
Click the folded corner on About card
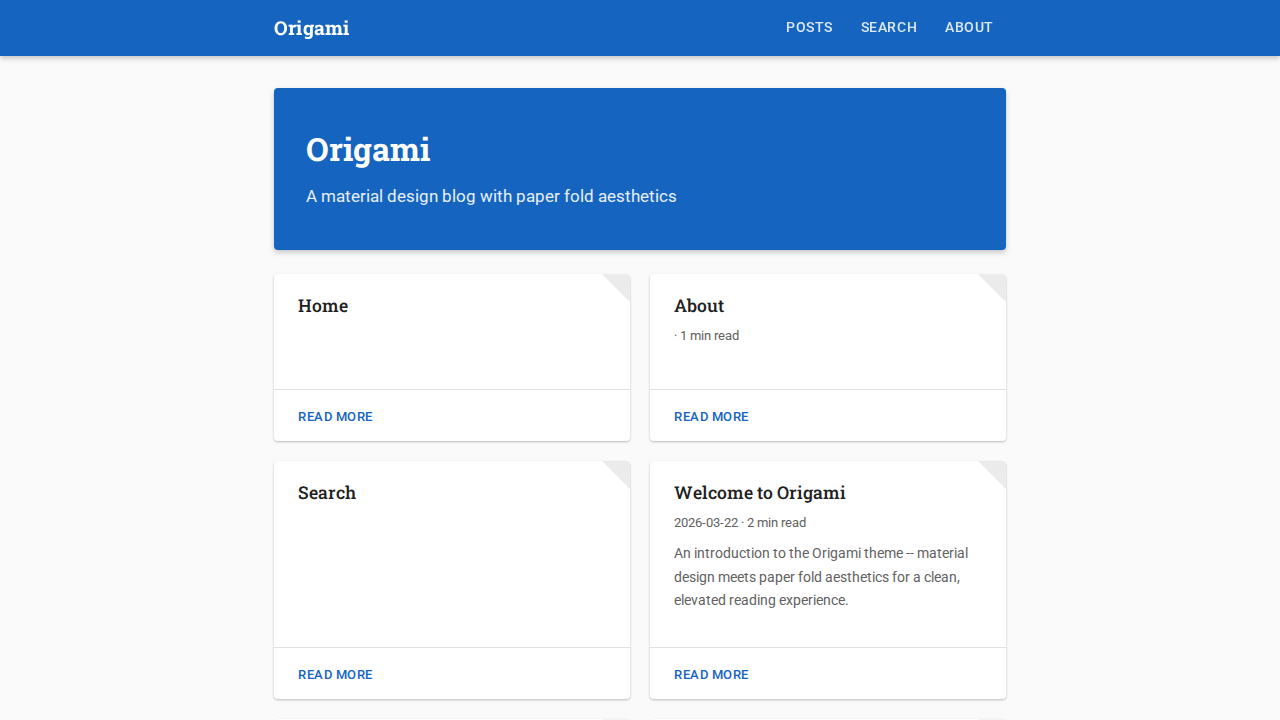996,284
